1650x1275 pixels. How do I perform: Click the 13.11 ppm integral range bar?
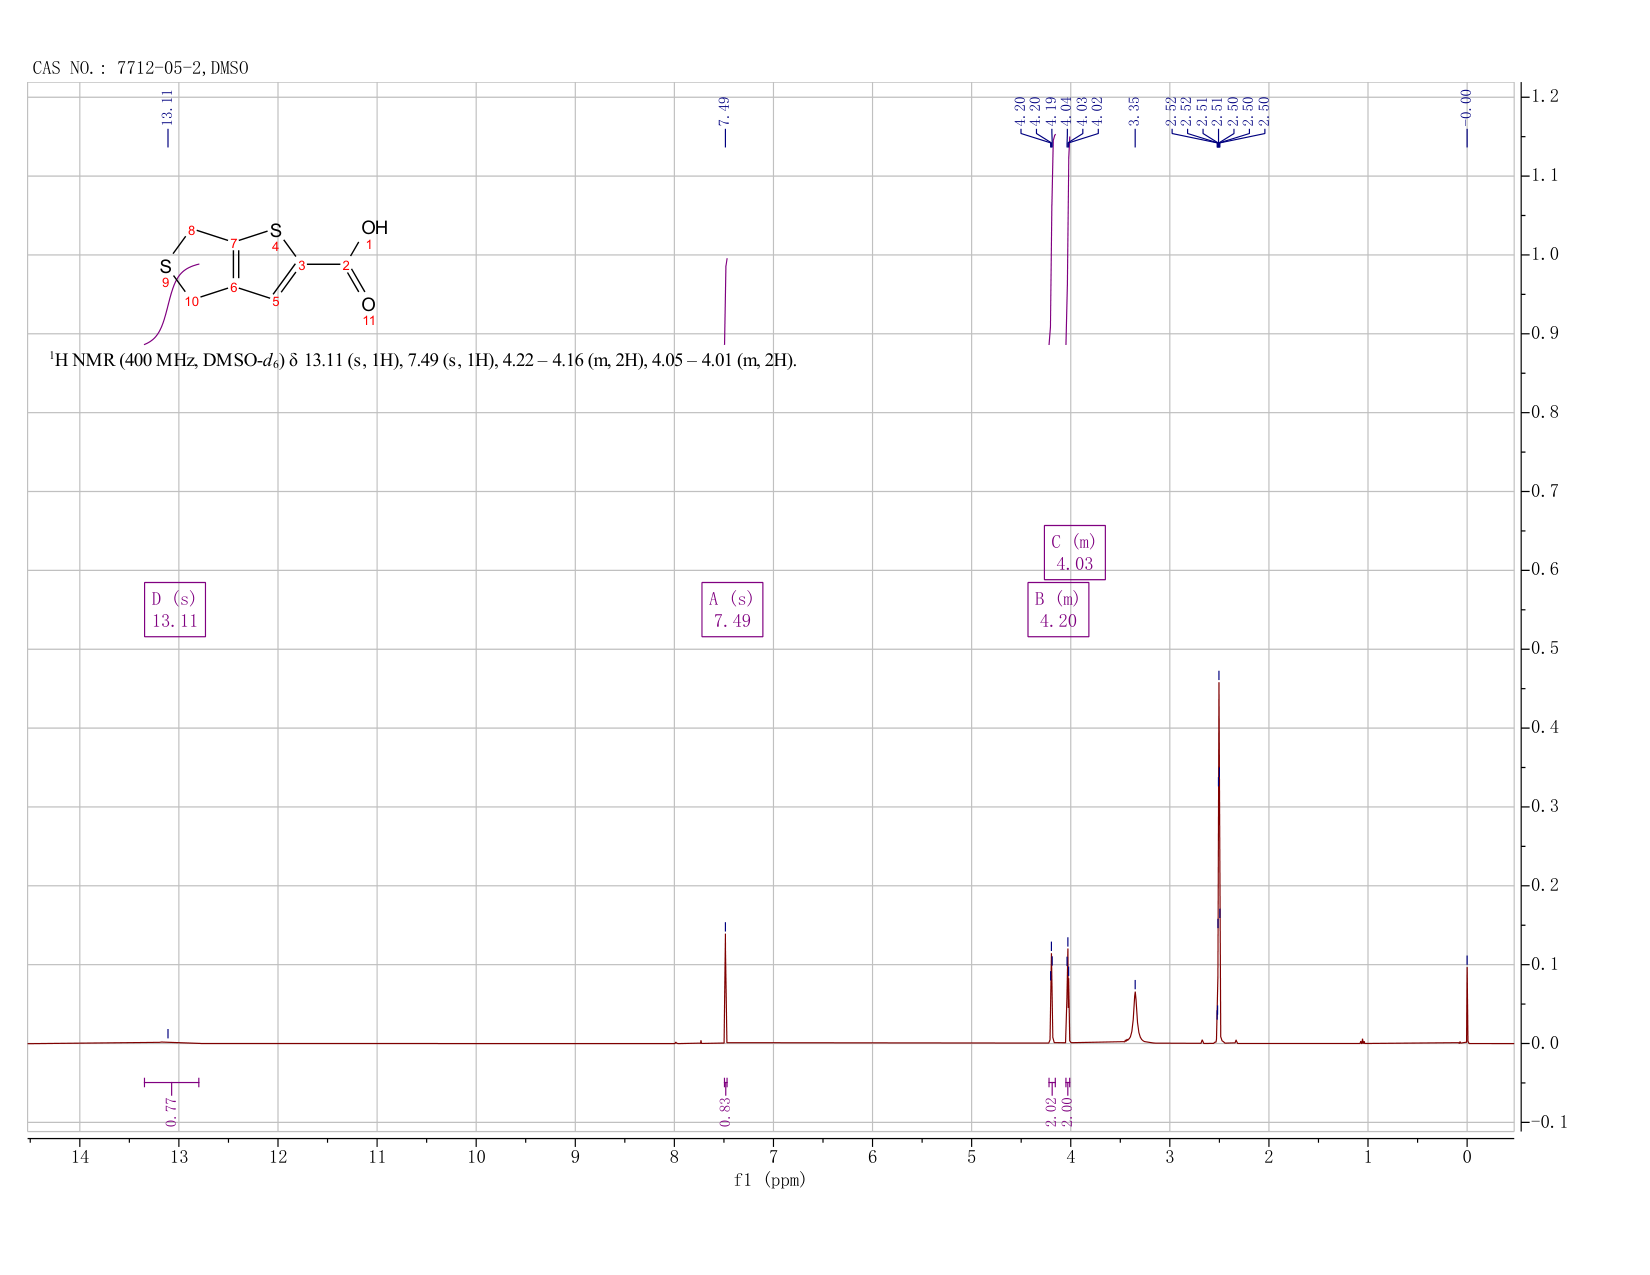click(171, 1082)
